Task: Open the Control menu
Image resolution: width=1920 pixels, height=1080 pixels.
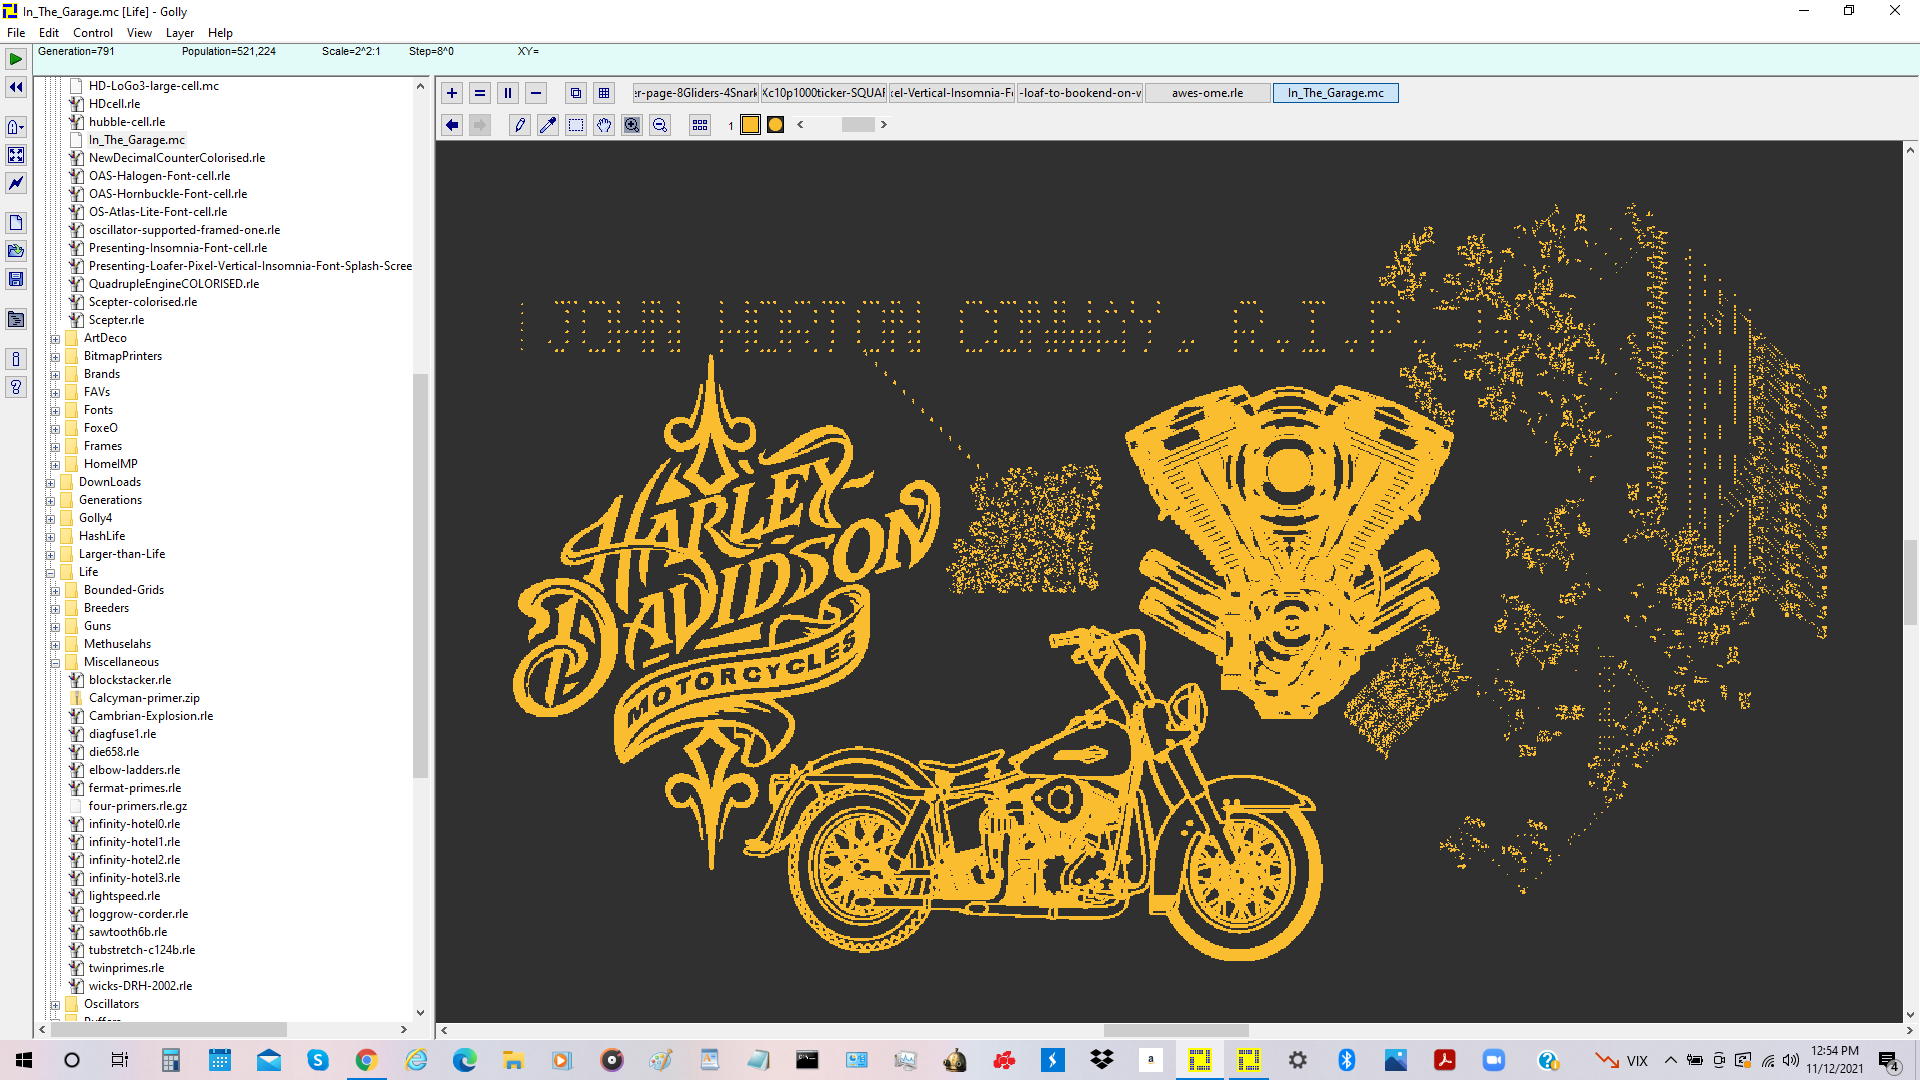Action: click(92, 33)
